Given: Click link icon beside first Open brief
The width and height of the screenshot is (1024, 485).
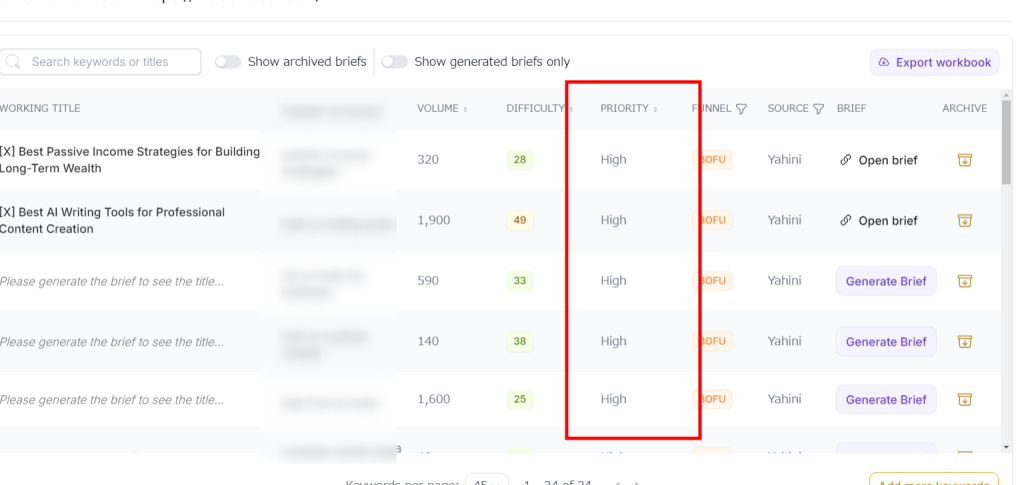Looking at the screenshot, I should click(x=845, y=160).
